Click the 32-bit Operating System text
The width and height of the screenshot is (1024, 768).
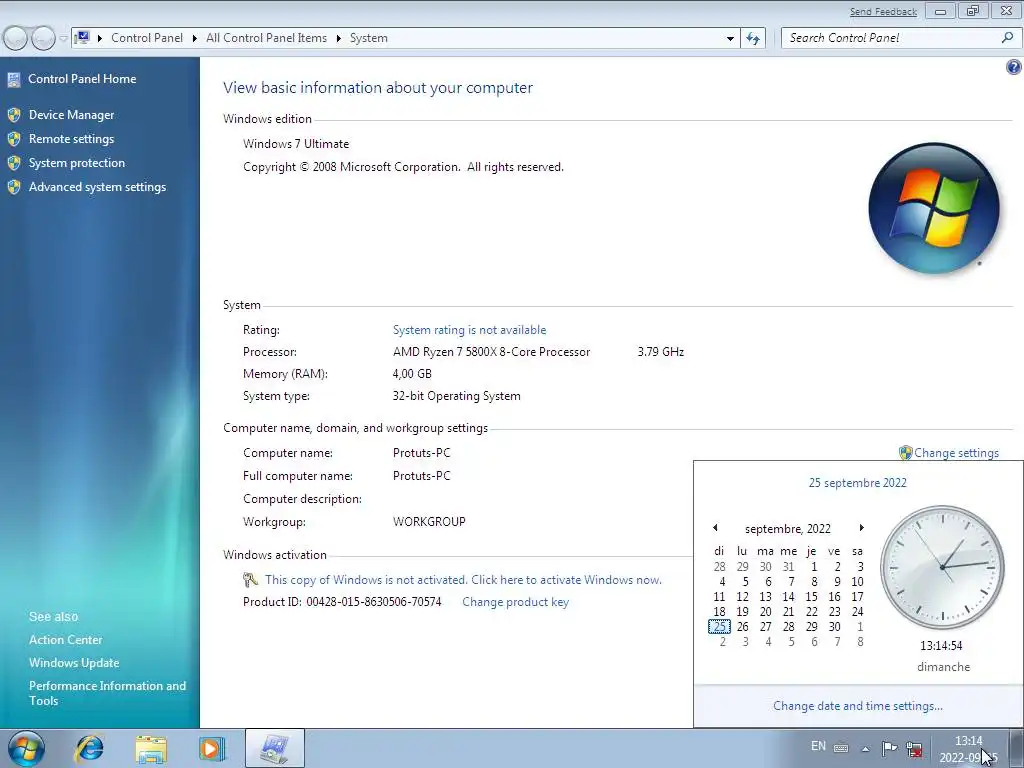point(456,396)
